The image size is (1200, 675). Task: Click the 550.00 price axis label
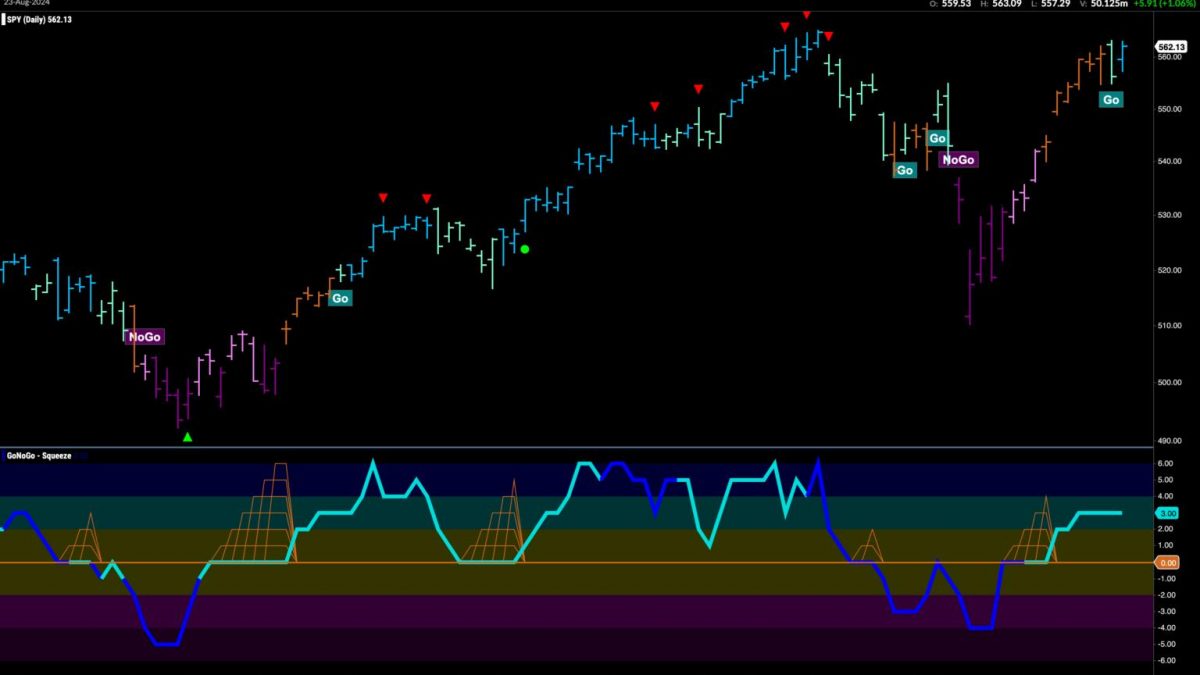[x=1168, y=108]
